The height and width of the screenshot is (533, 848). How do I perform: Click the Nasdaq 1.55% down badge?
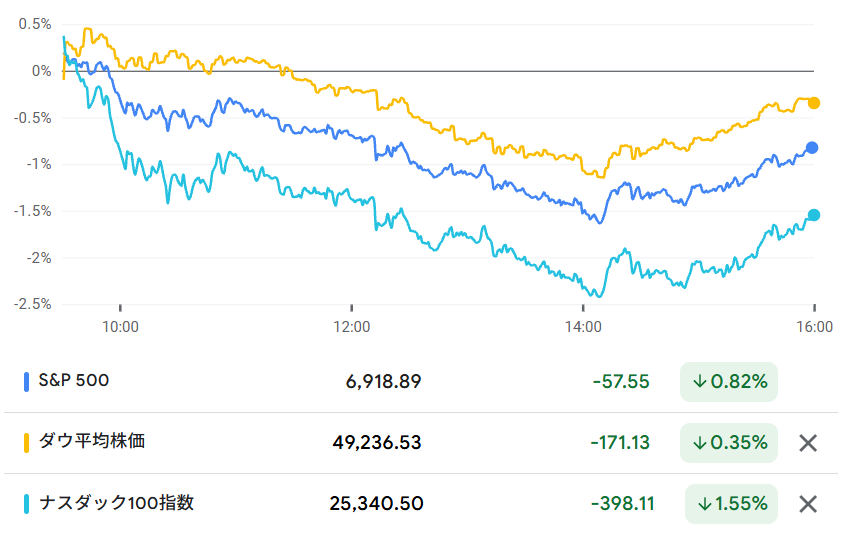tap(731, 504)
